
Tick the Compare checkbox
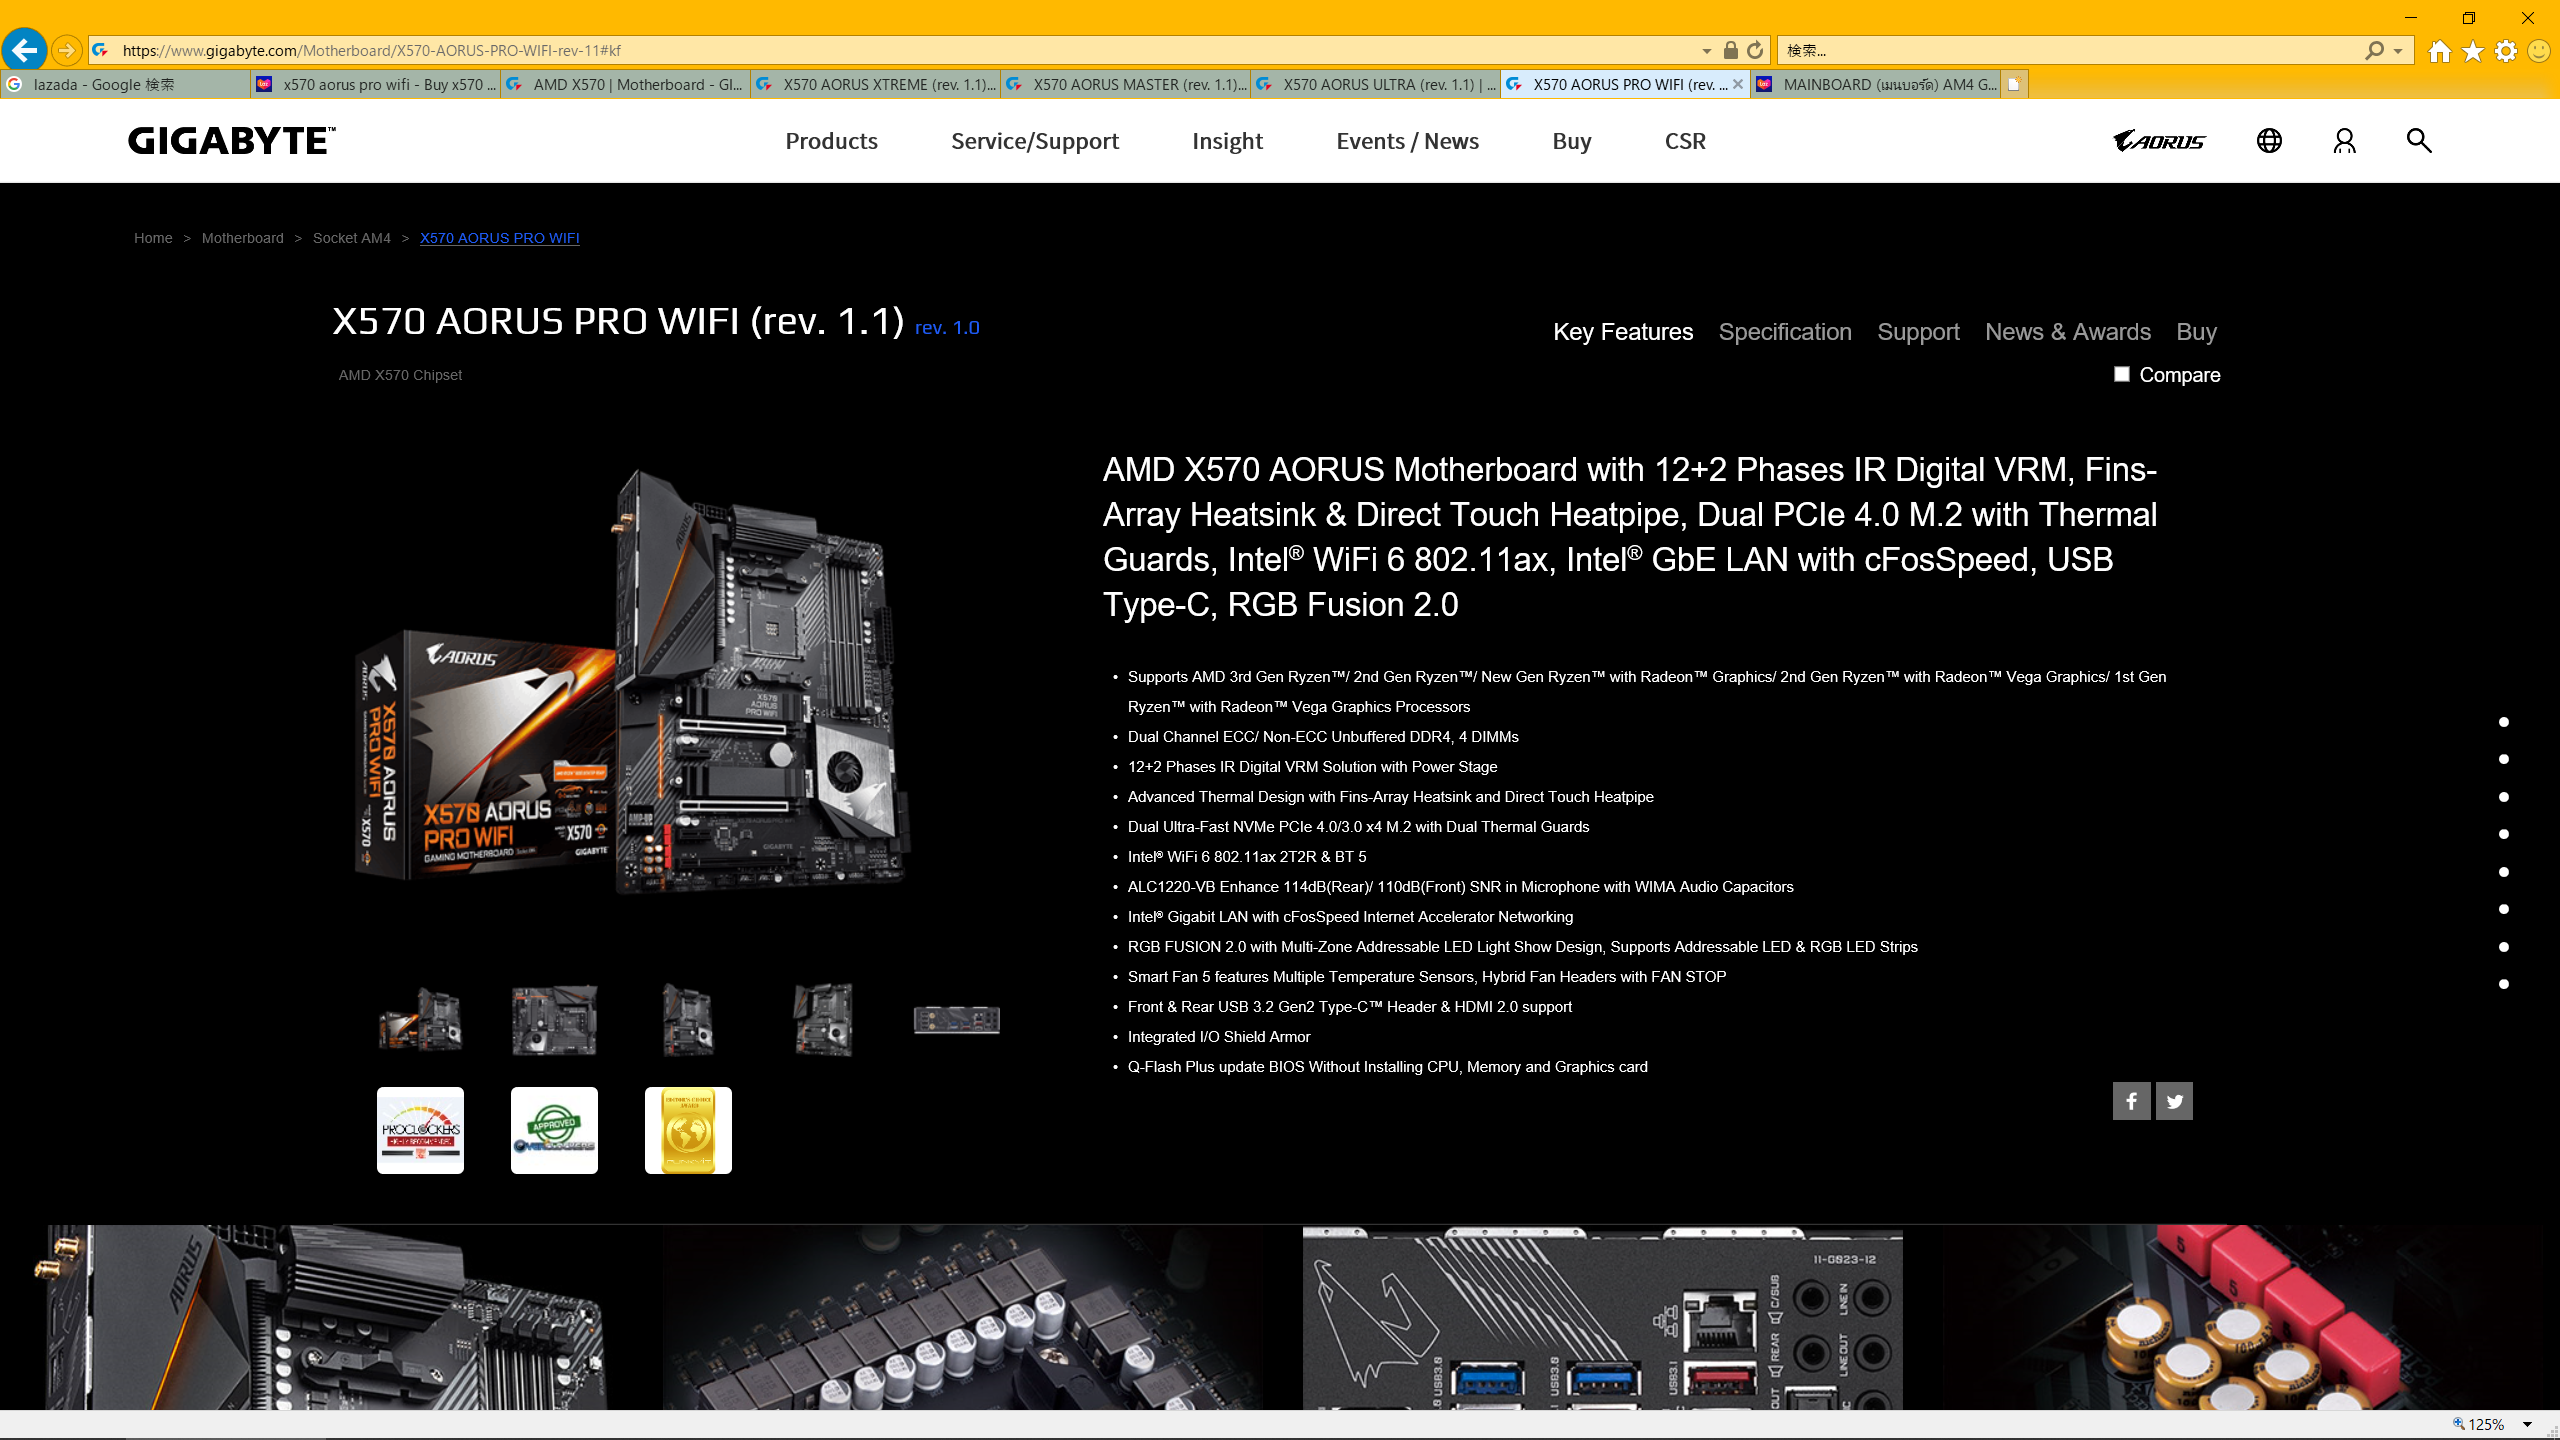[x=2122, y=374]
